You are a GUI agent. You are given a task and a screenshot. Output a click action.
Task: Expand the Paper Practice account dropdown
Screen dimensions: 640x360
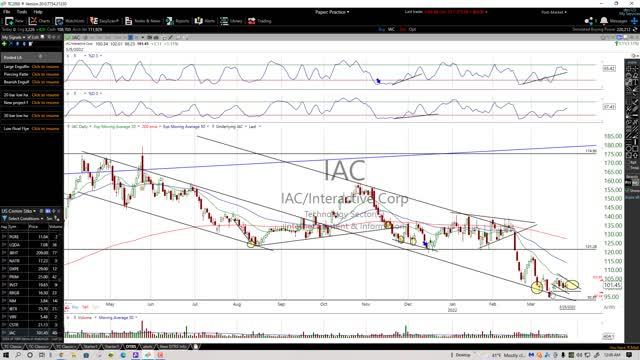[x=332, y=12]
